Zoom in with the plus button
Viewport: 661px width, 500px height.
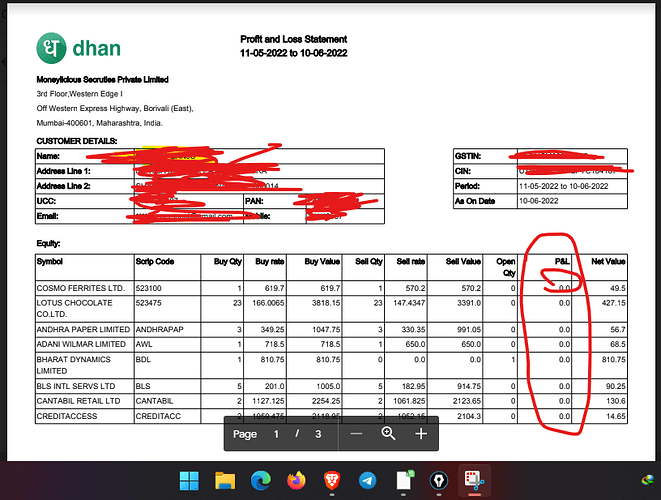(421, 434)
